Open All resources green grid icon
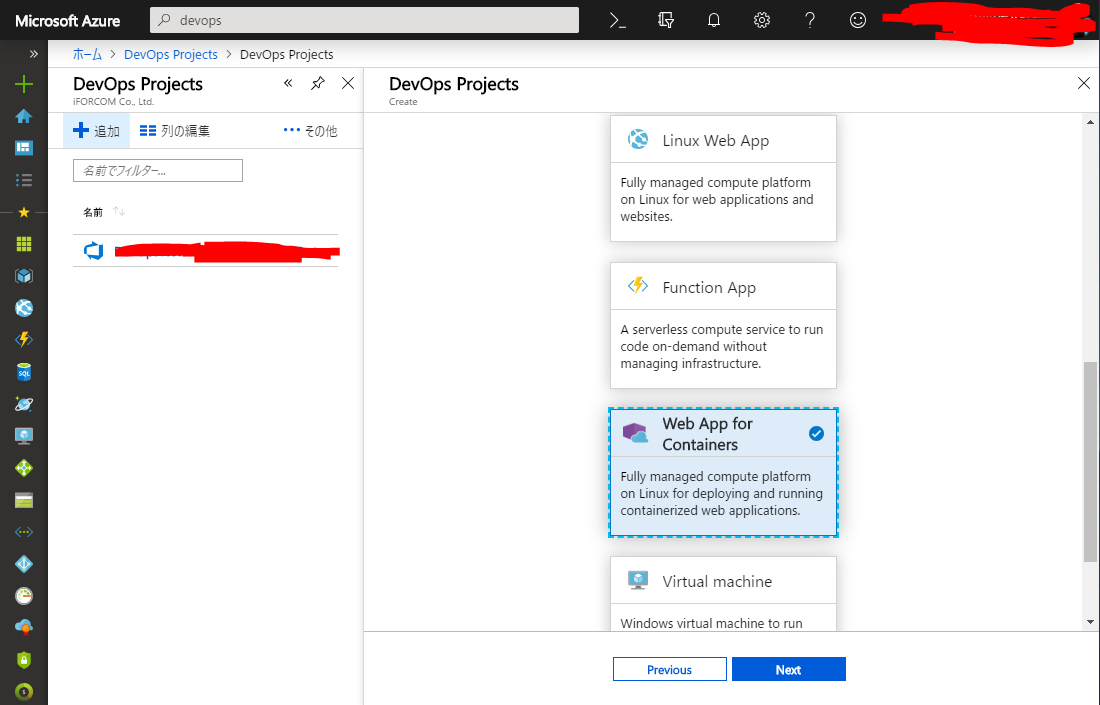This screenshot has height=705, width=1100. (24, 243)
